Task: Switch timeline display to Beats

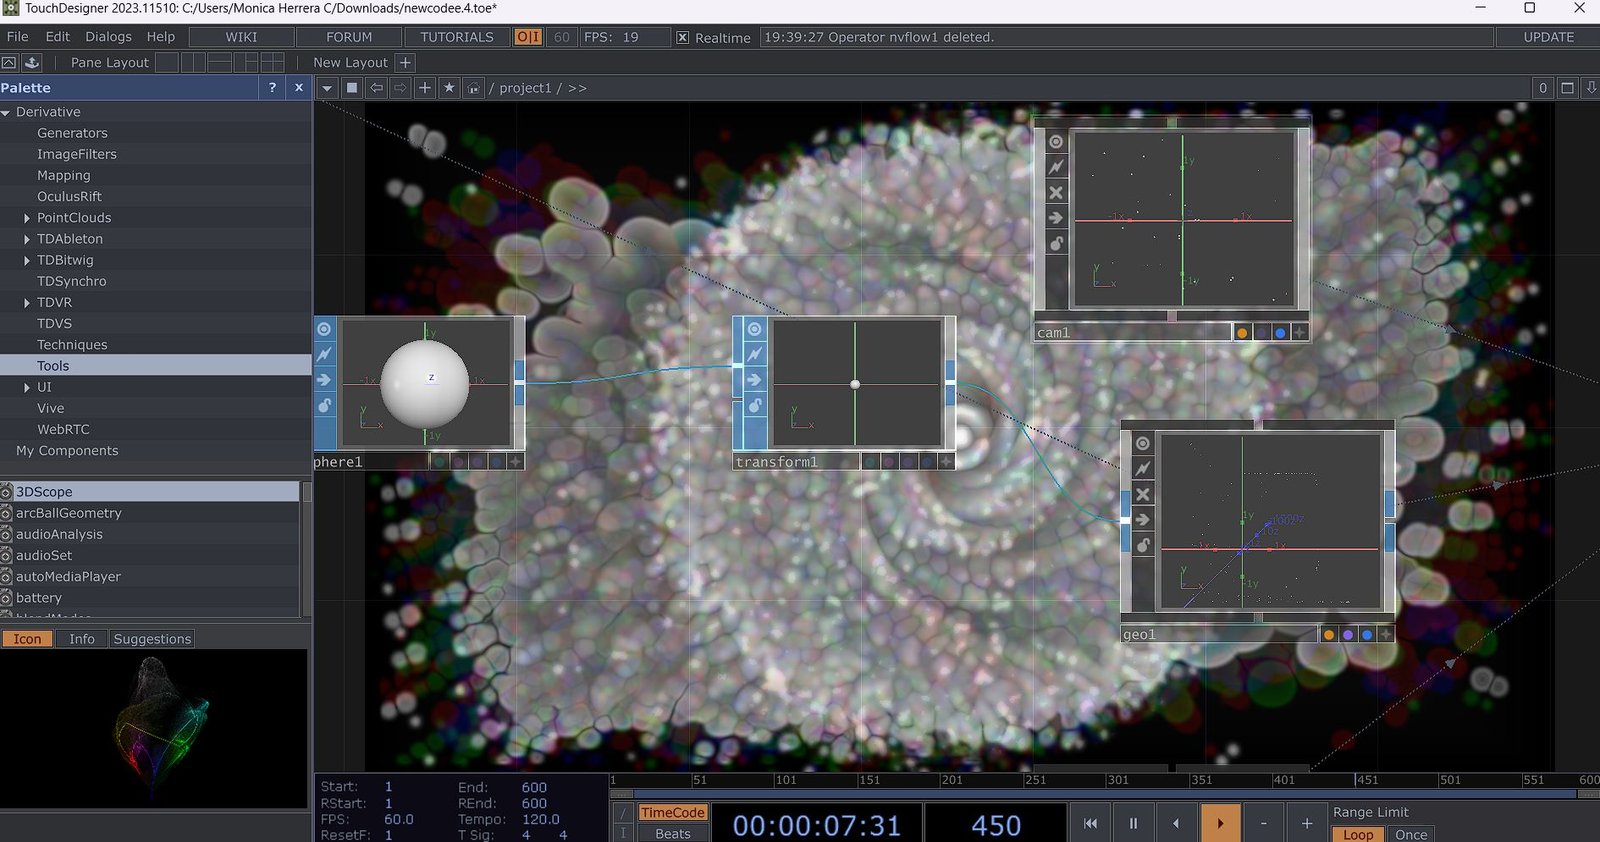Action: point(672,833)
